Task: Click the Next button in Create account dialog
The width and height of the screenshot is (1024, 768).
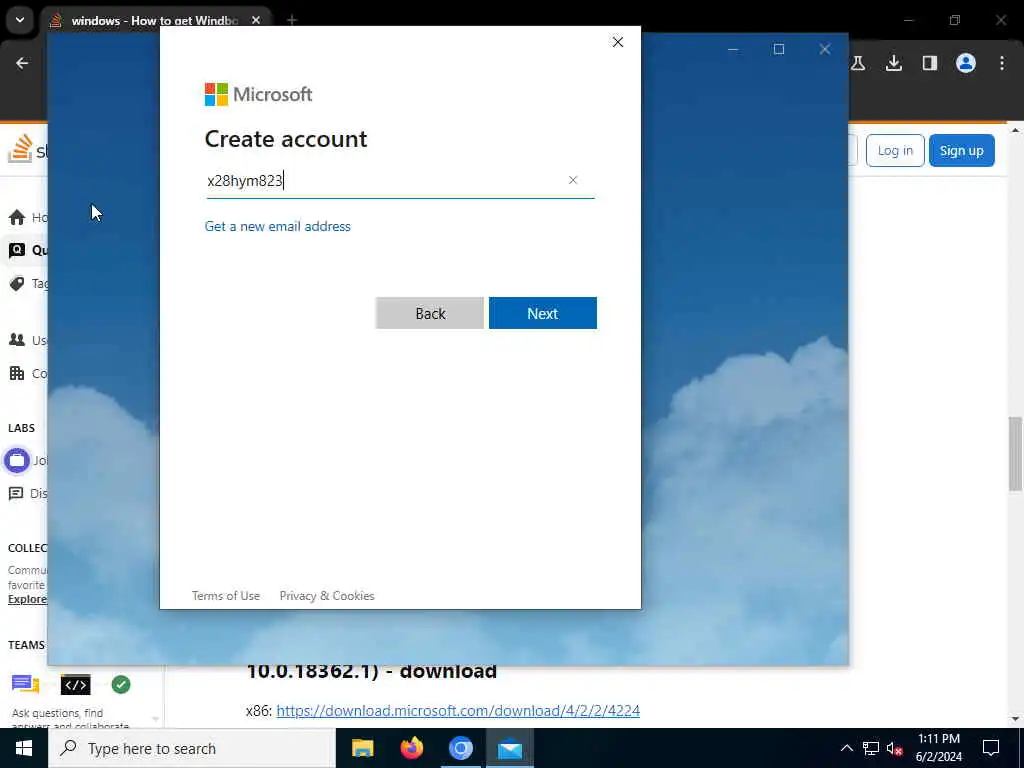Action: pos(542,313)
